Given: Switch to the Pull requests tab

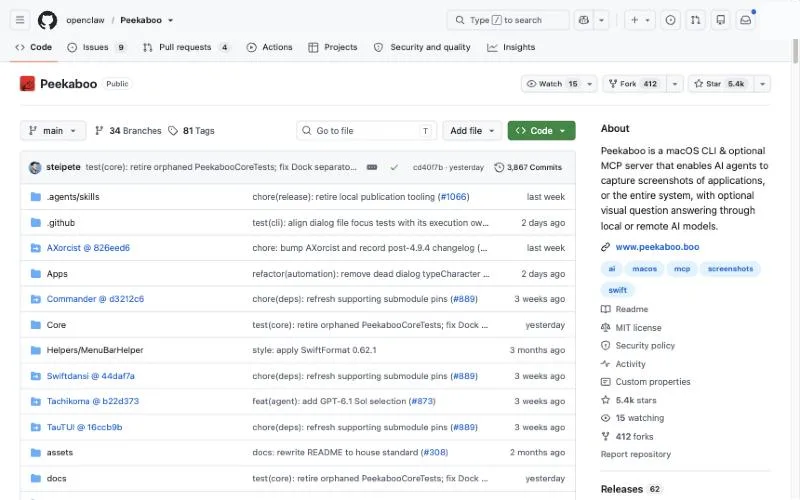Looking at the screenshot, I should coord(186,47).
